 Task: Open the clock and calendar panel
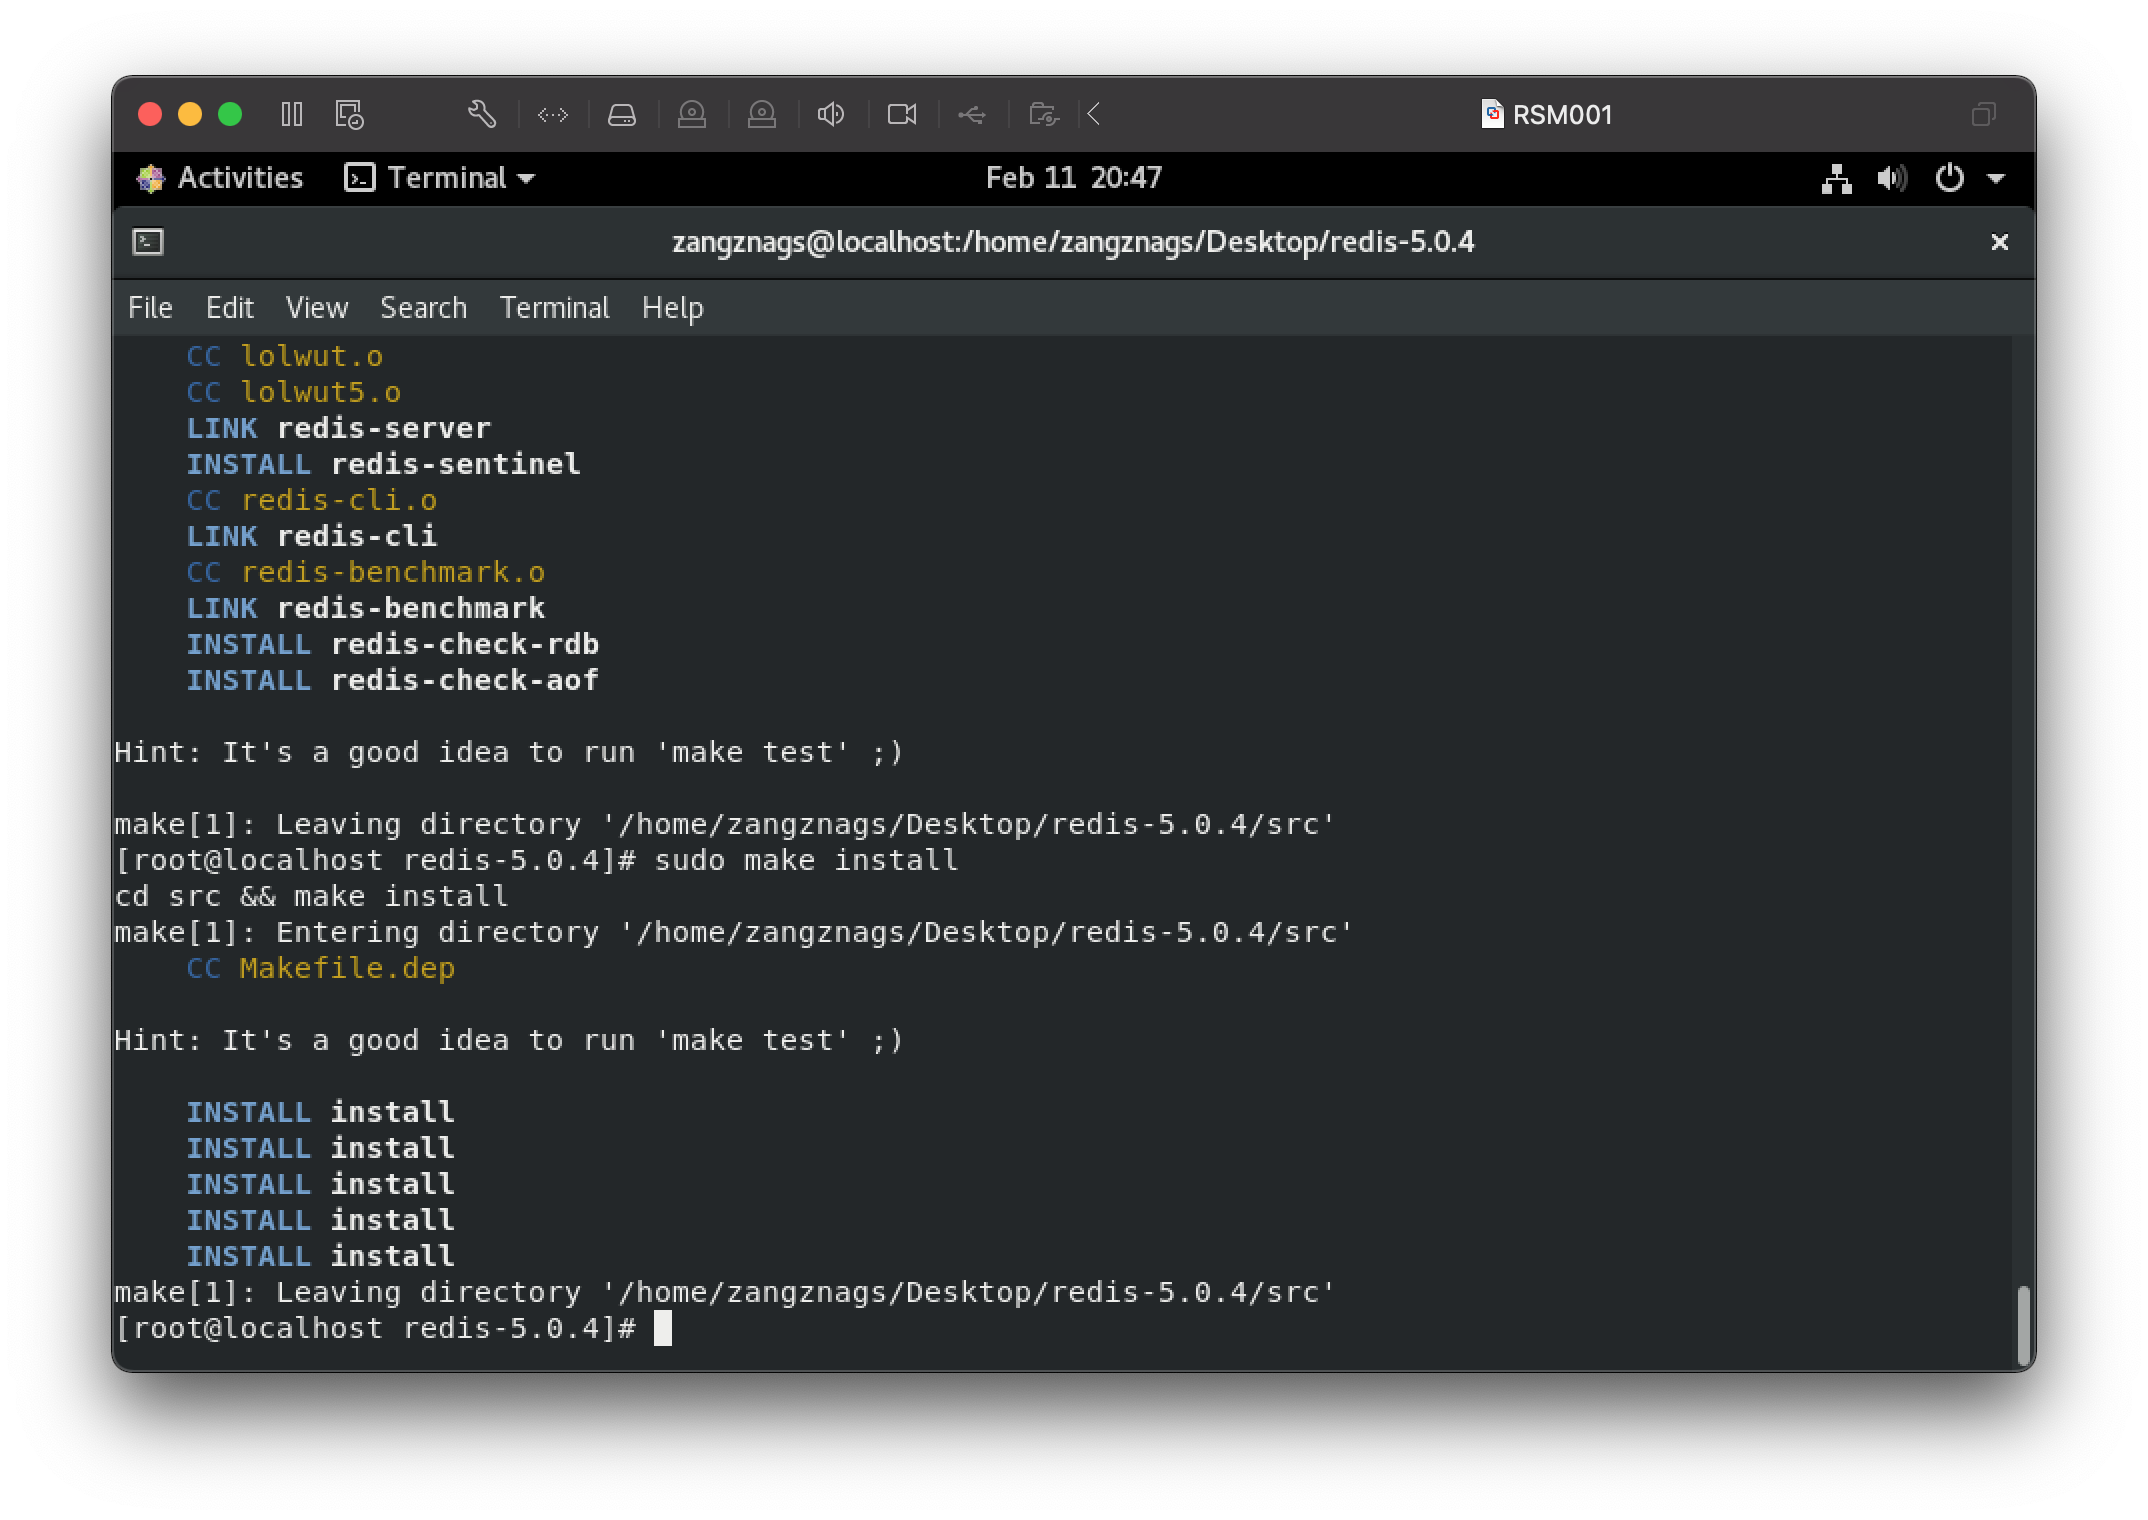[x=1073, y=178]
